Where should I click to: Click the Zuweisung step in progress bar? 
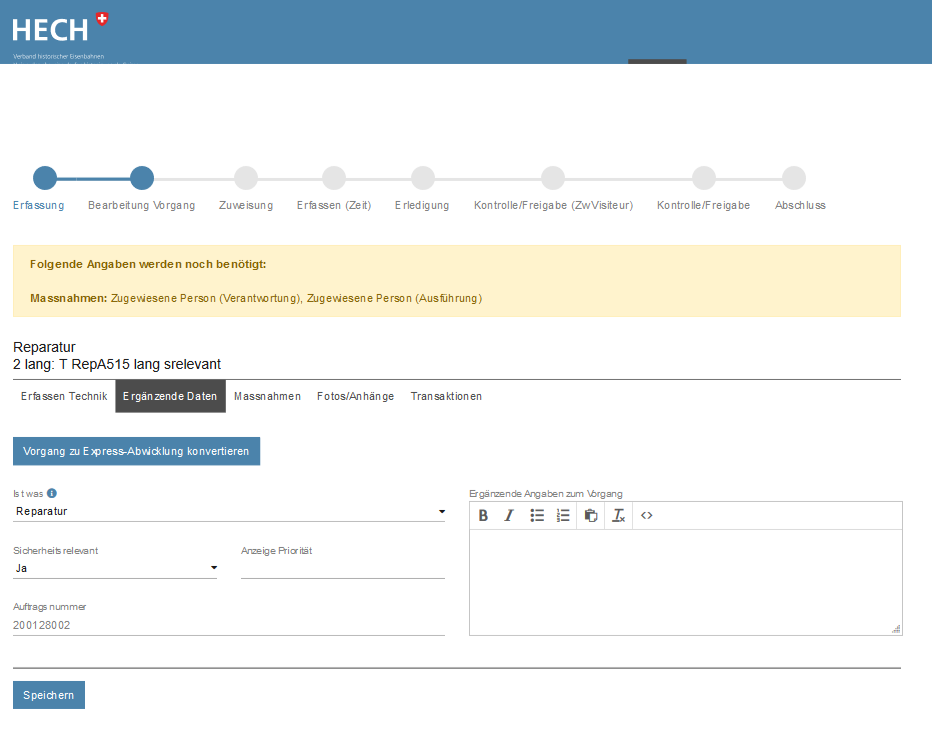pos(246,178)
